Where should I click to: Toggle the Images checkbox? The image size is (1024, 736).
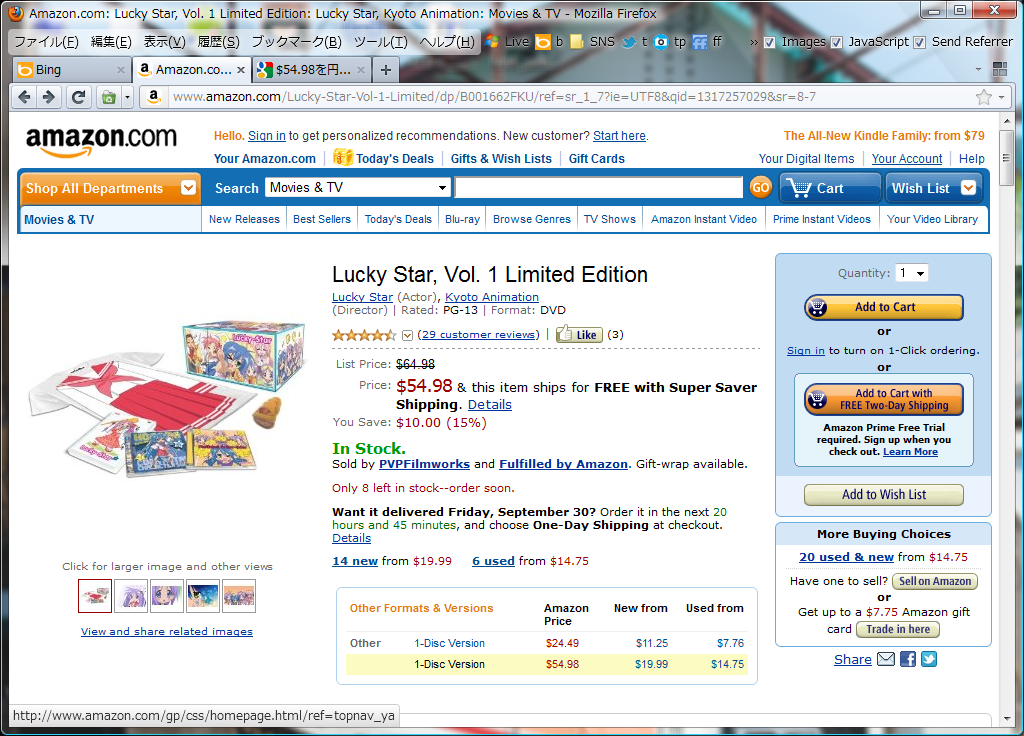pyautogui.click(x=770, y=42)
